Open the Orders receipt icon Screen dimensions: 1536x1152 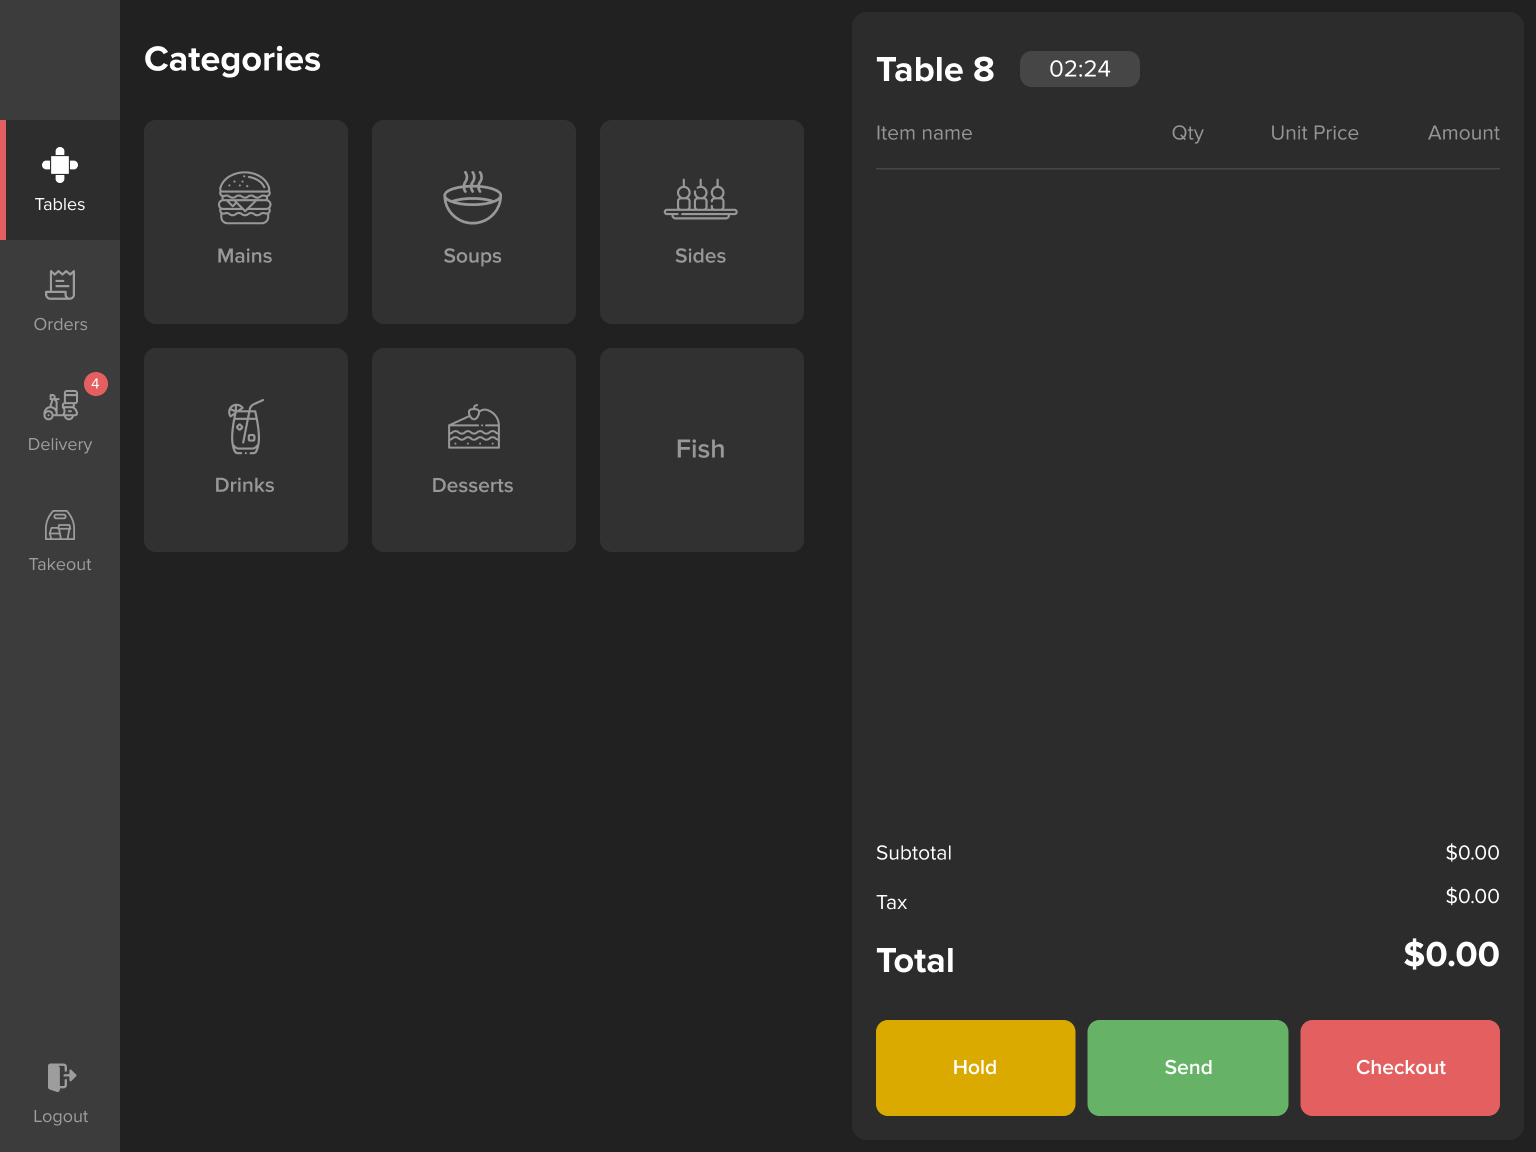[x=60, y=285]
